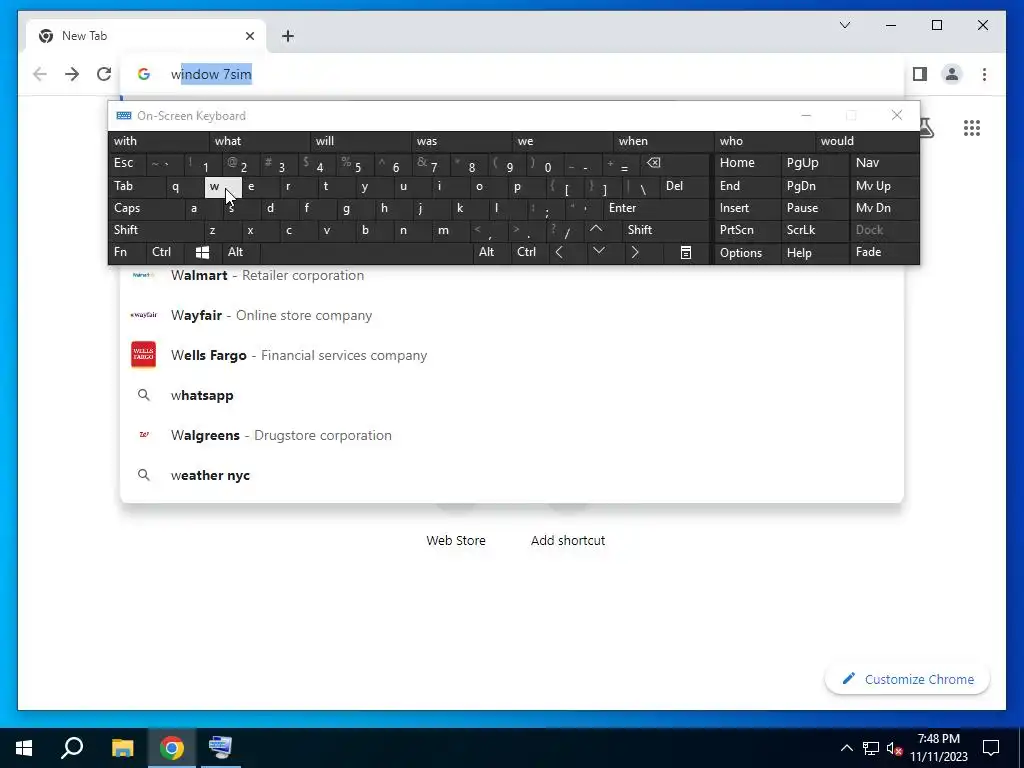Click Chrome's back navigation arrow

[x=40, y=74]
